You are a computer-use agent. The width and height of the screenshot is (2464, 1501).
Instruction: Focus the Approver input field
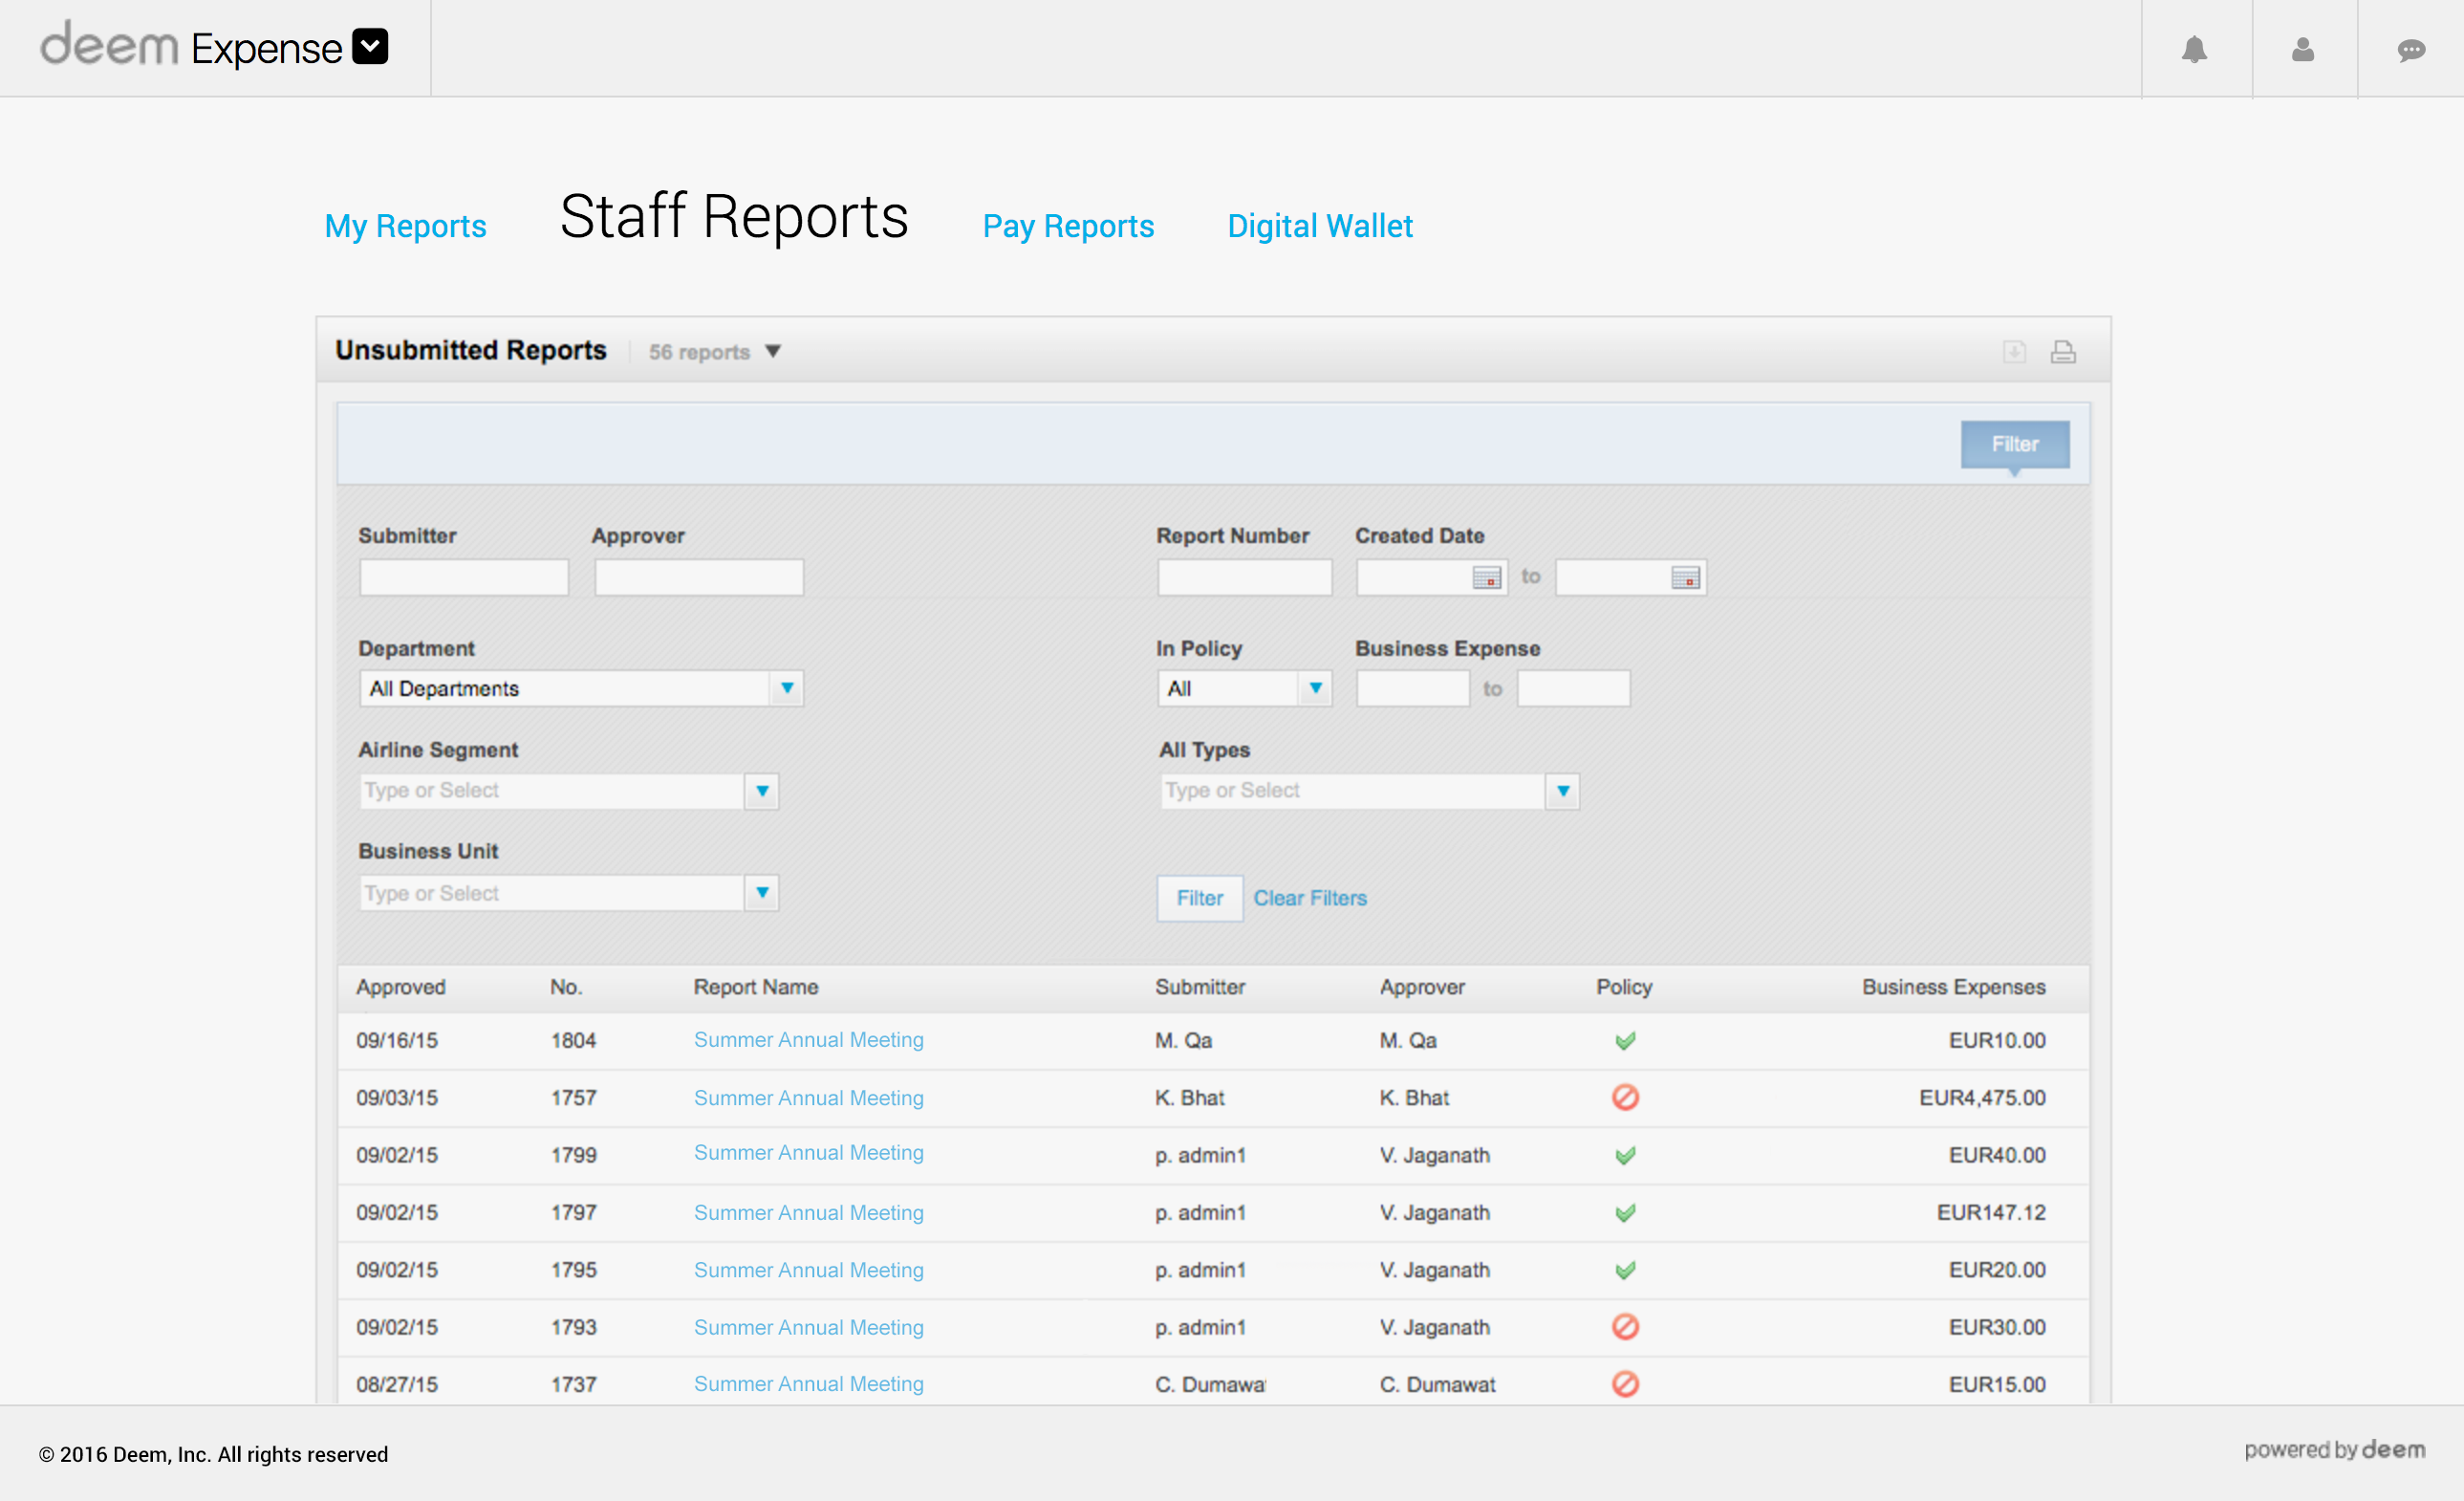tap(699, 578)
